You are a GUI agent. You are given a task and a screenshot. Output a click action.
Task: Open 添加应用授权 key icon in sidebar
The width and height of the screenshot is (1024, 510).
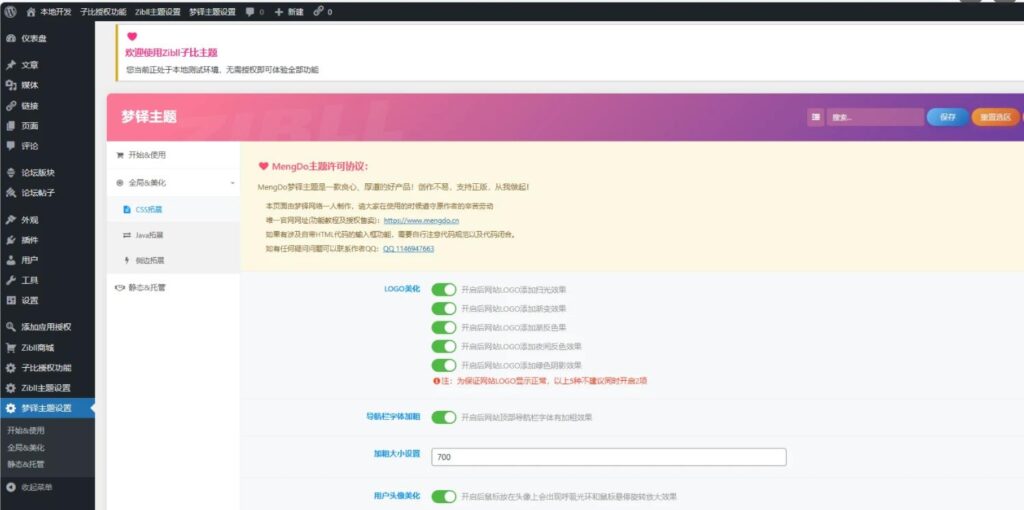tap(10, 327)
